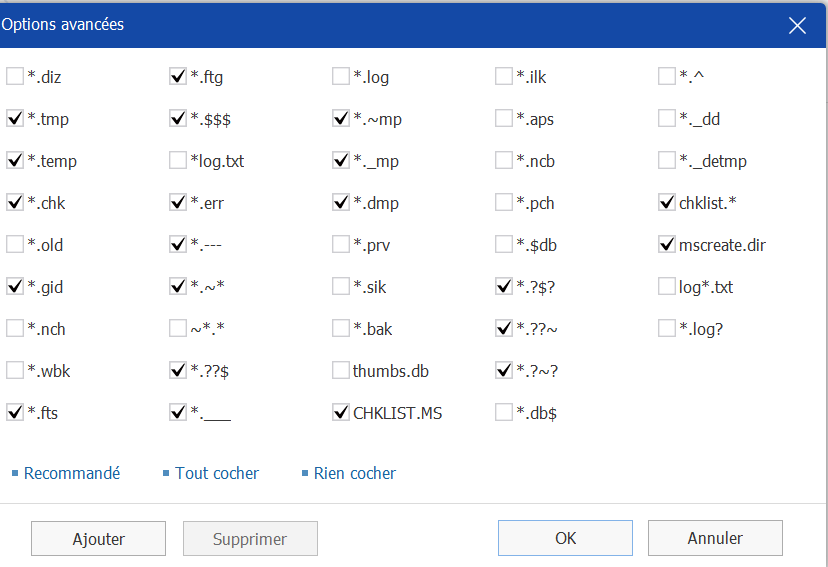
Task: Enable the *log.txt checkbox
Action: click(x=178, y=160)
